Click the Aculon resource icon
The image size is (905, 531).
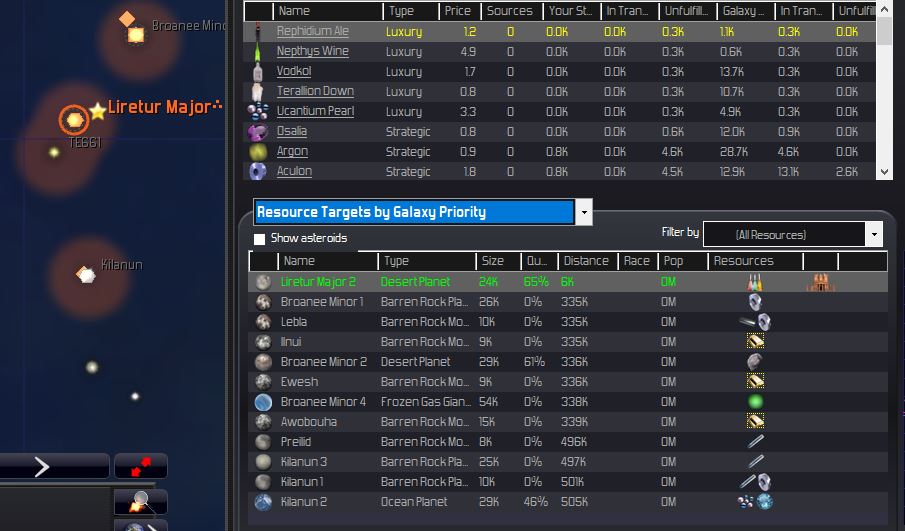[258, 171]
